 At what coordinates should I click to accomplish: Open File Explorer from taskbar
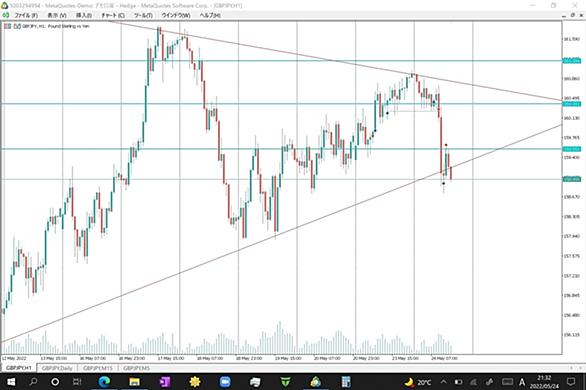pyautogui.click(x=134, y=382)
